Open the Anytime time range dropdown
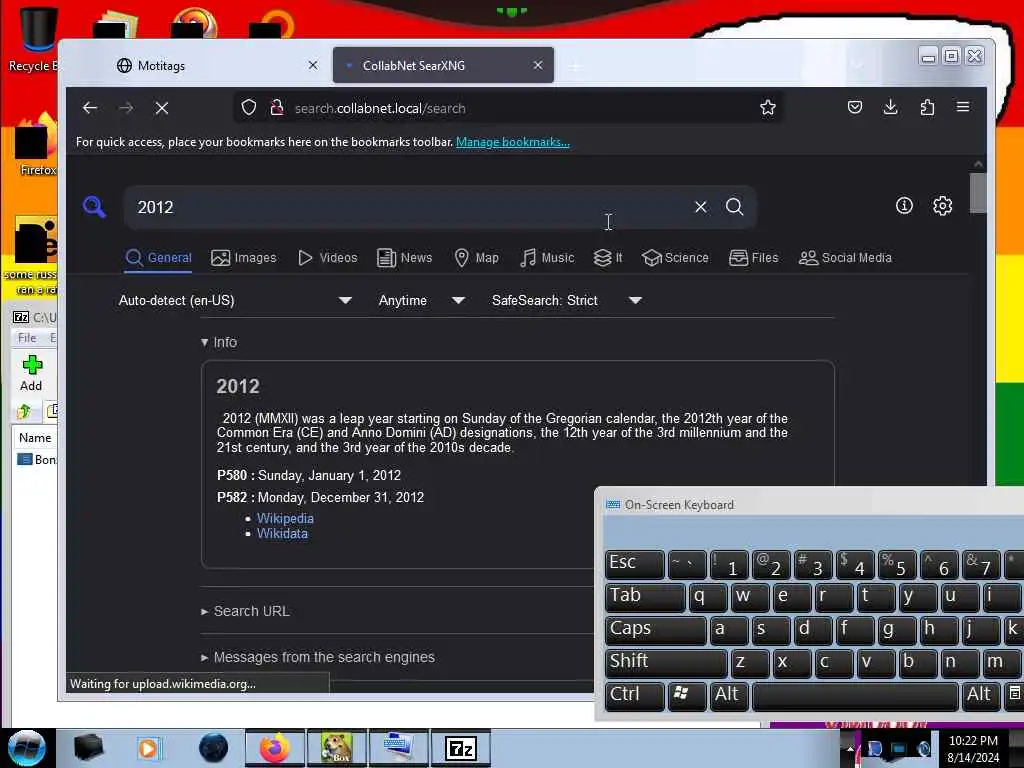 point(422,300)
